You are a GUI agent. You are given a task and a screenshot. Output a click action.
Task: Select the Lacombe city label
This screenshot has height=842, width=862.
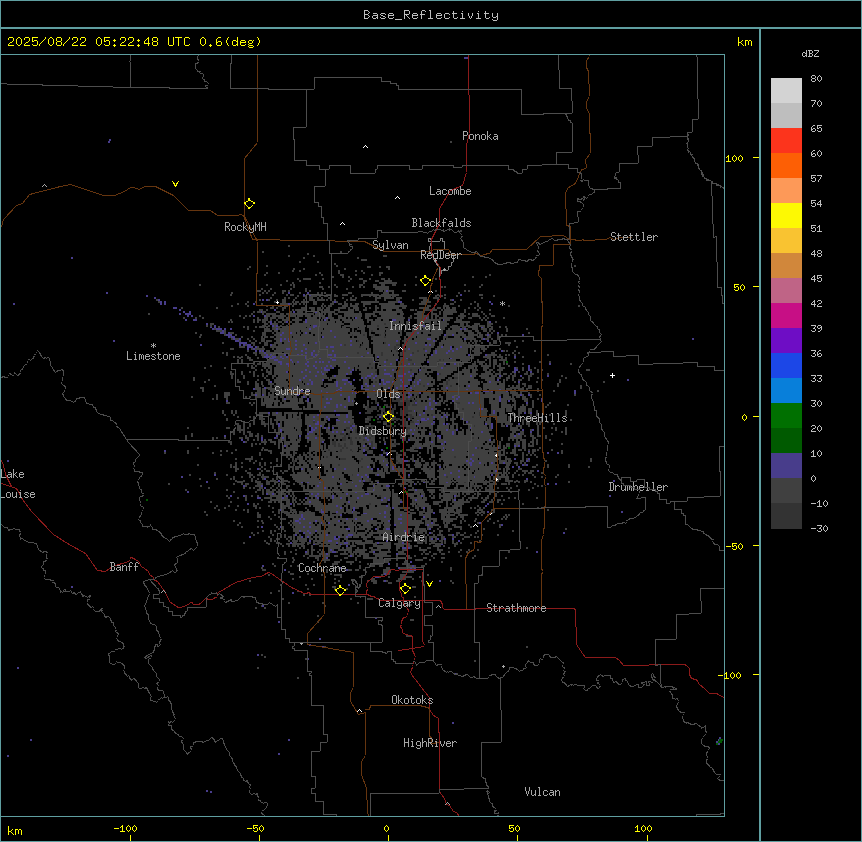point(450,191)
